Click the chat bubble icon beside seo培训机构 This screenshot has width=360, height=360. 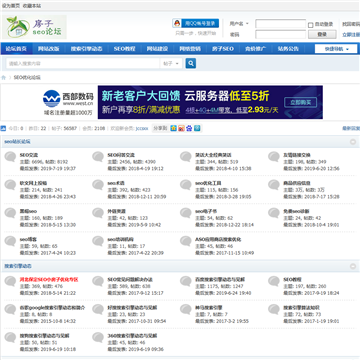tap(98, 241)
